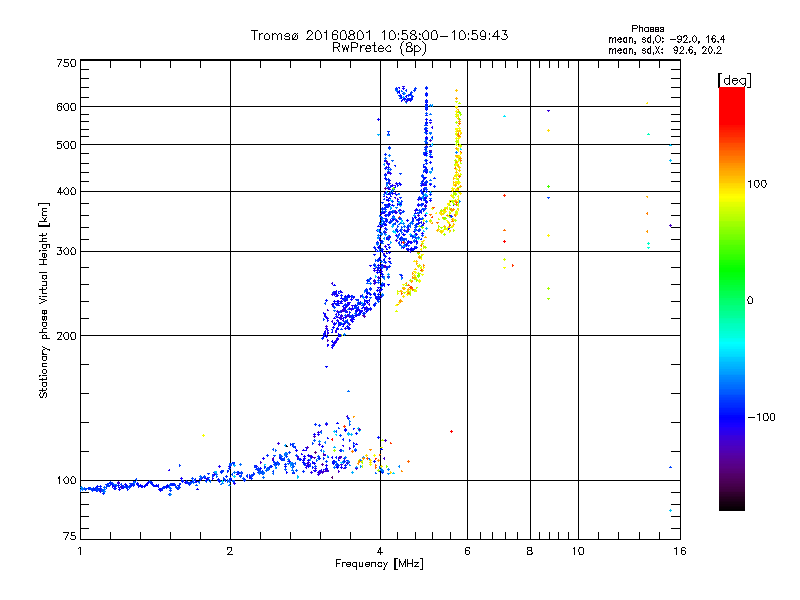Click the x-axis tick '2'
Viewport: 800px width, 600px height.
point(230,551)
